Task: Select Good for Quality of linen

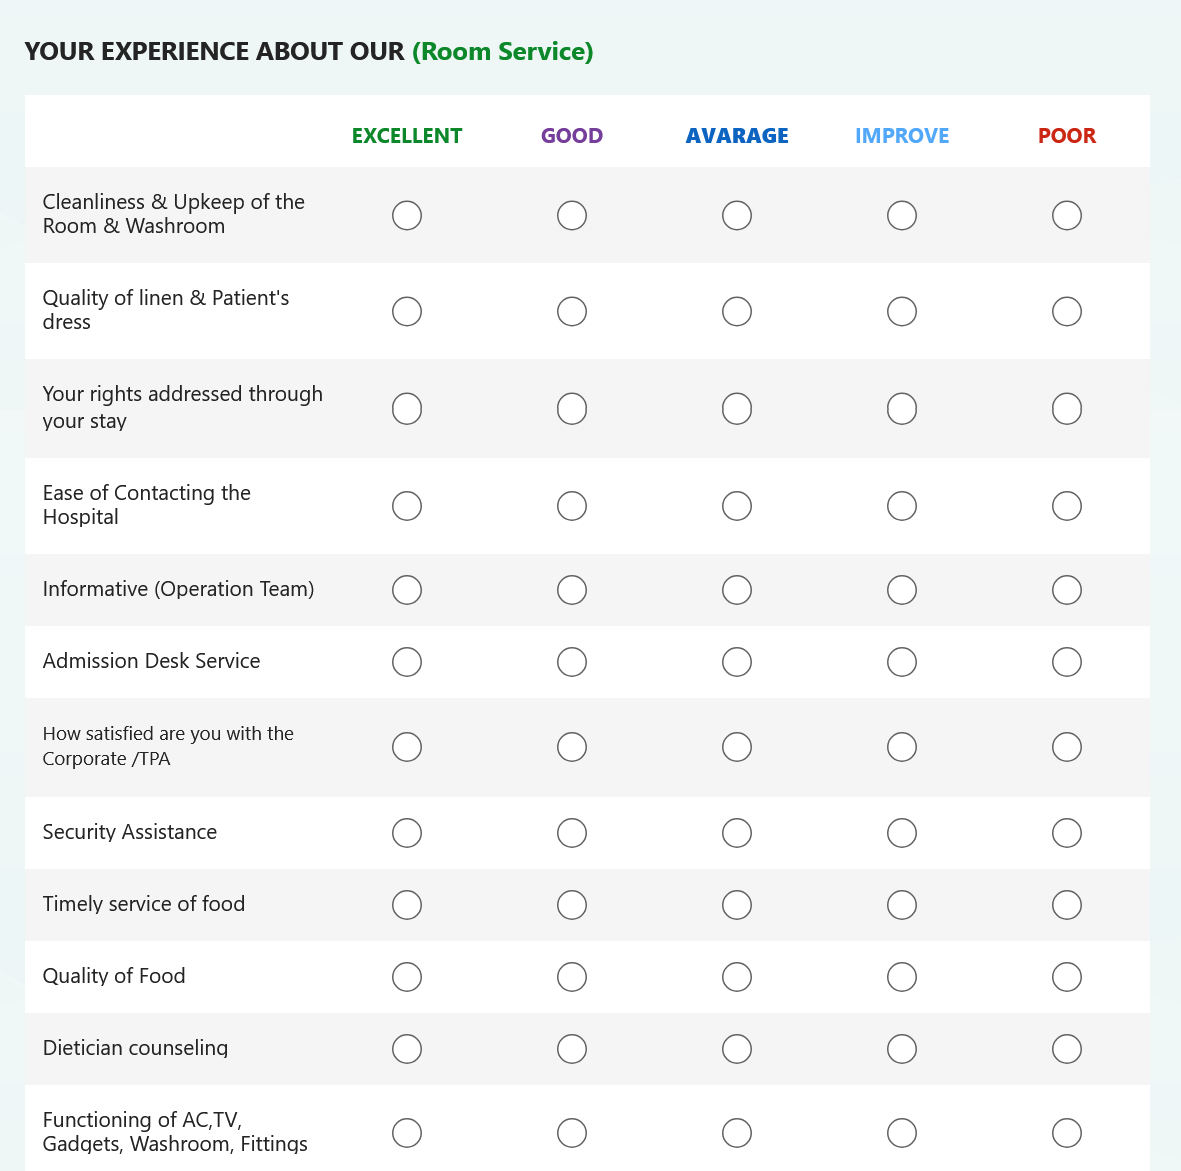Action: (x=572, y=312)
